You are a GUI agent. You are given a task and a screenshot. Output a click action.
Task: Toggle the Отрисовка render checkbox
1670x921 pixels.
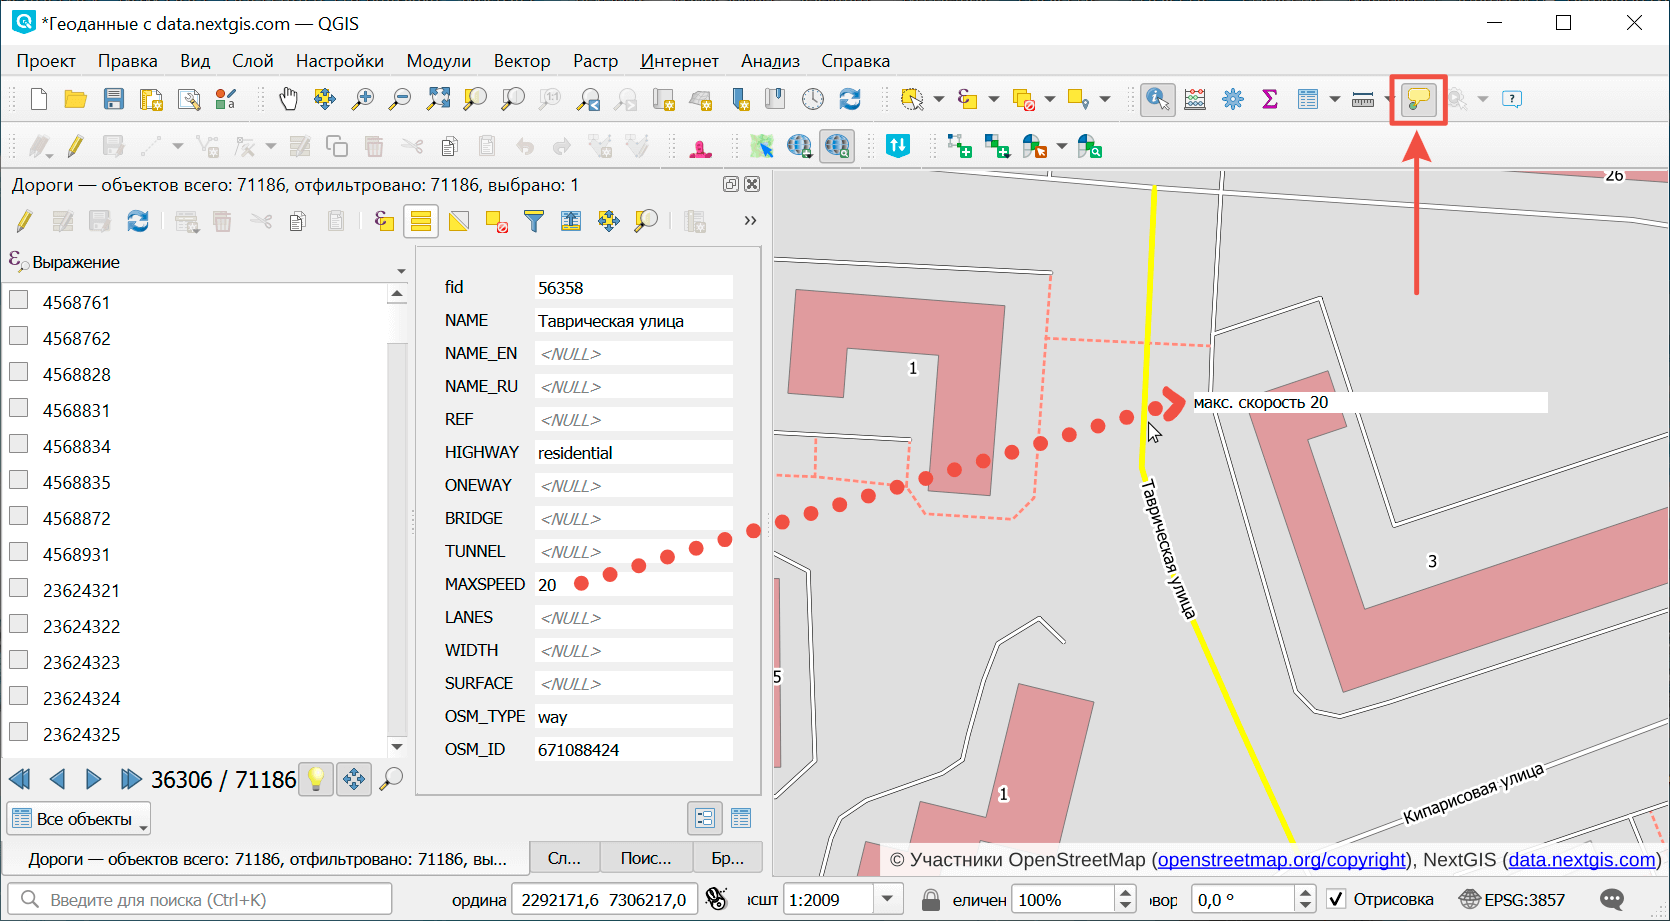[x=1336, y=899]
